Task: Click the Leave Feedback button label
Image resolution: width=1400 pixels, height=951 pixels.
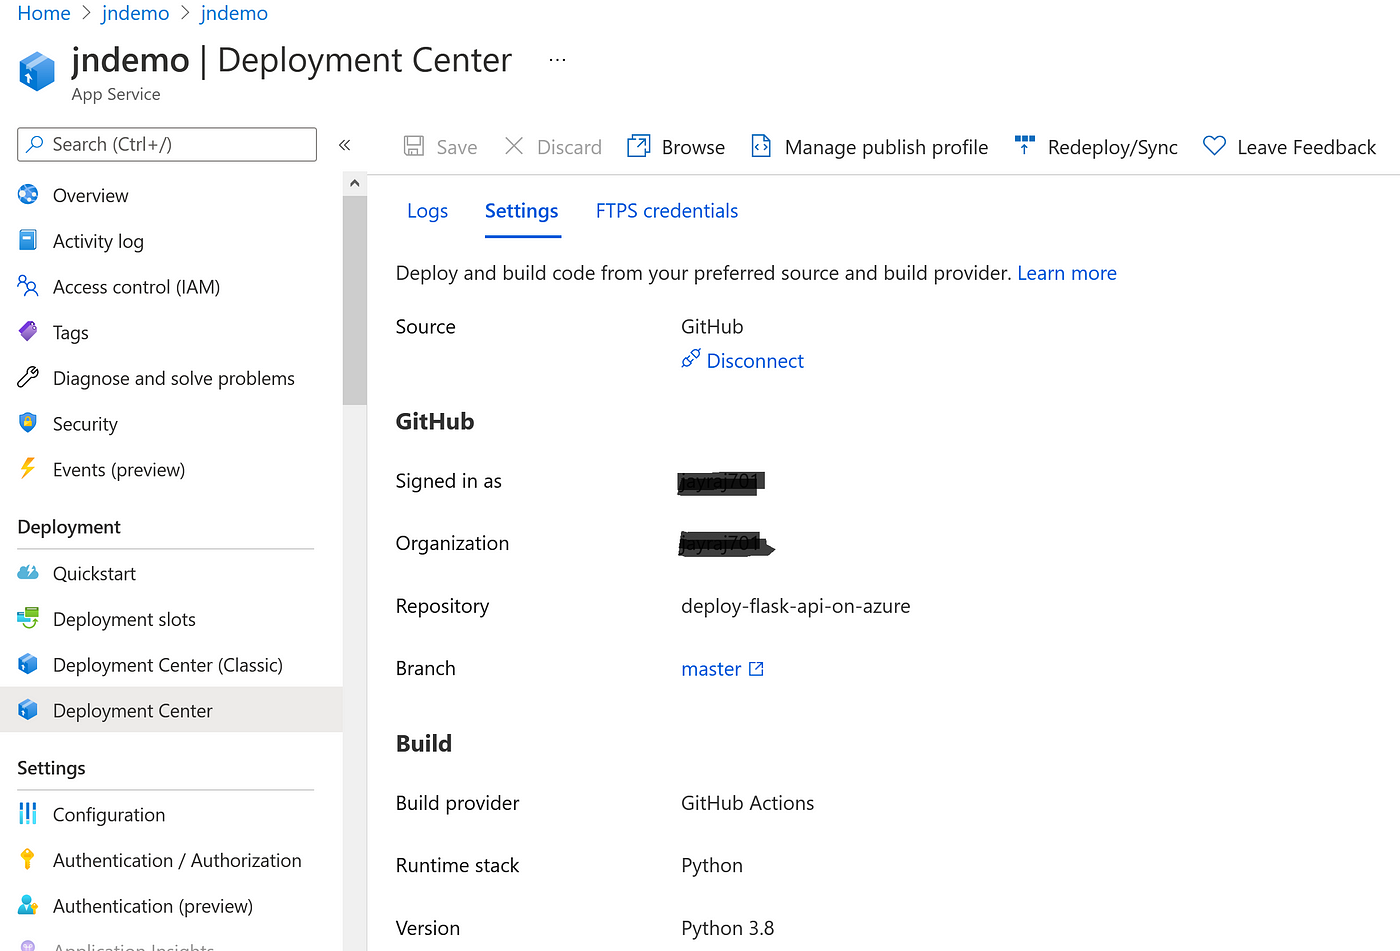Action: (x=1307, y=147)
